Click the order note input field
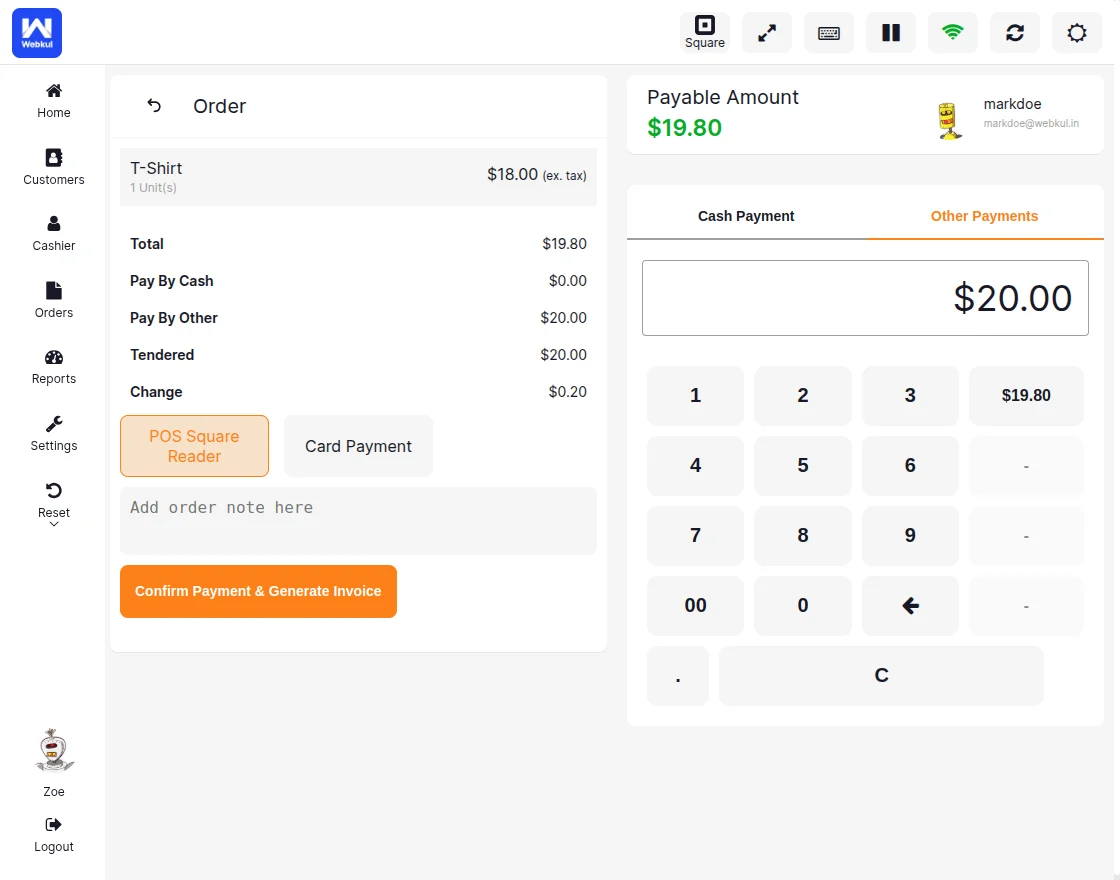Screen dimensions: 1120x880 click(x=358, y=520)
